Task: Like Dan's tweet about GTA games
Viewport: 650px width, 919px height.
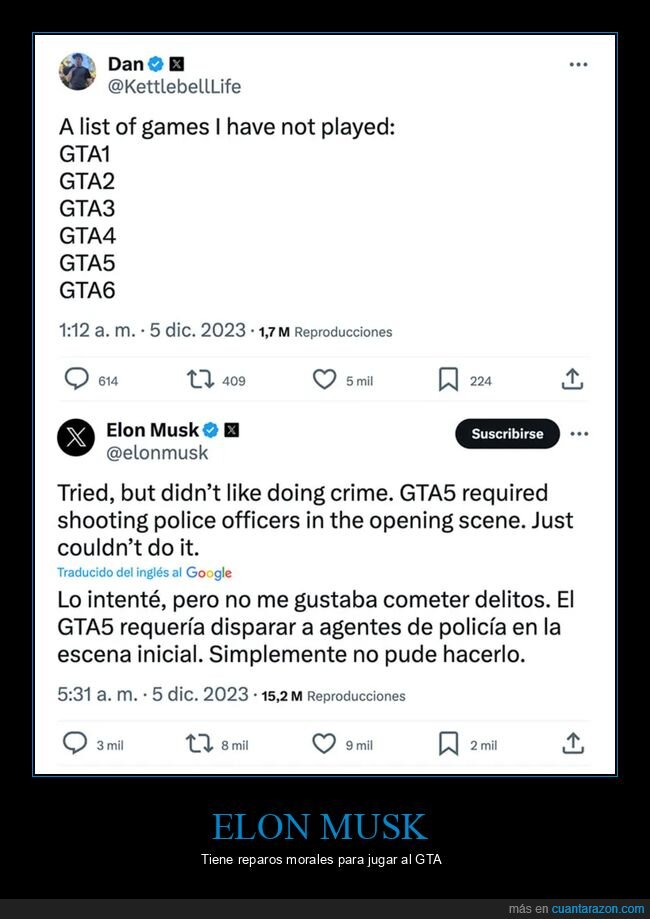Action: click(323, 380)
